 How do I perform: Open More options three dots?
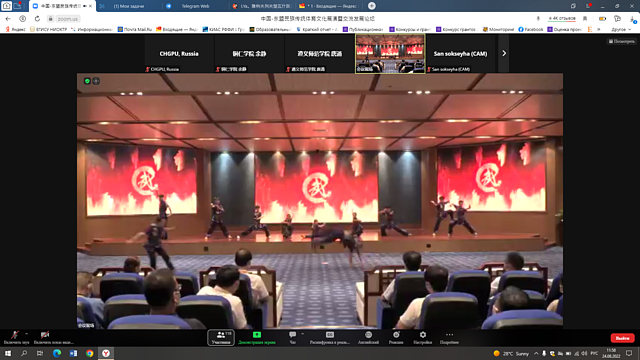tap(449, 338)
